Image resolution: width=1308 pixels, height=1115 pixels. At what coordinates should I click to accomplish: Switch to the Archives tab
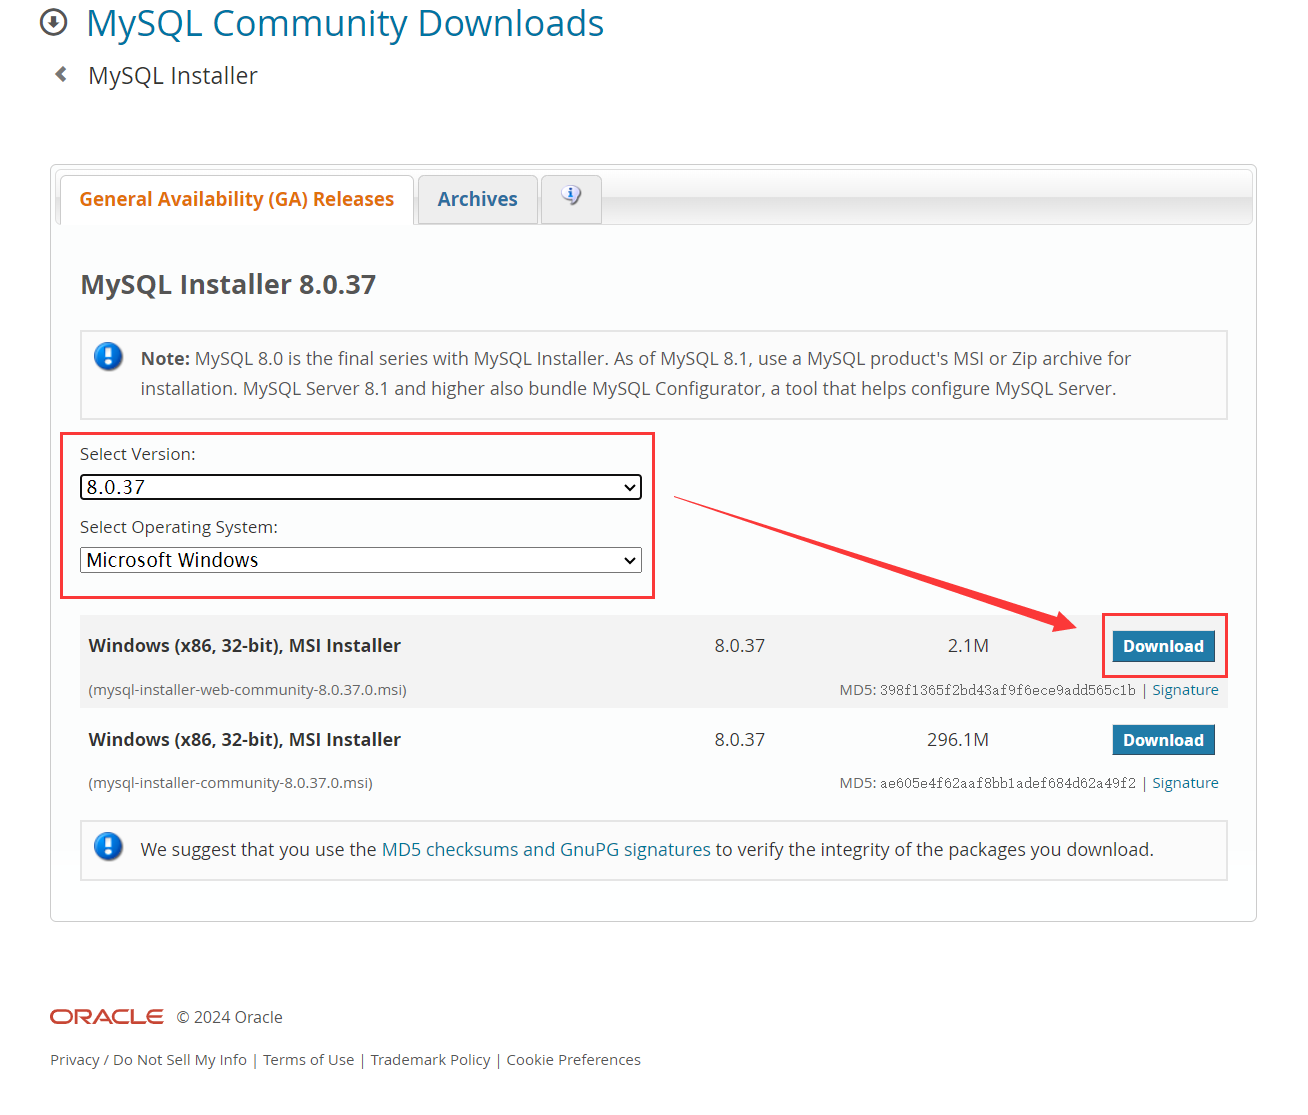click(x=478, y=199)
